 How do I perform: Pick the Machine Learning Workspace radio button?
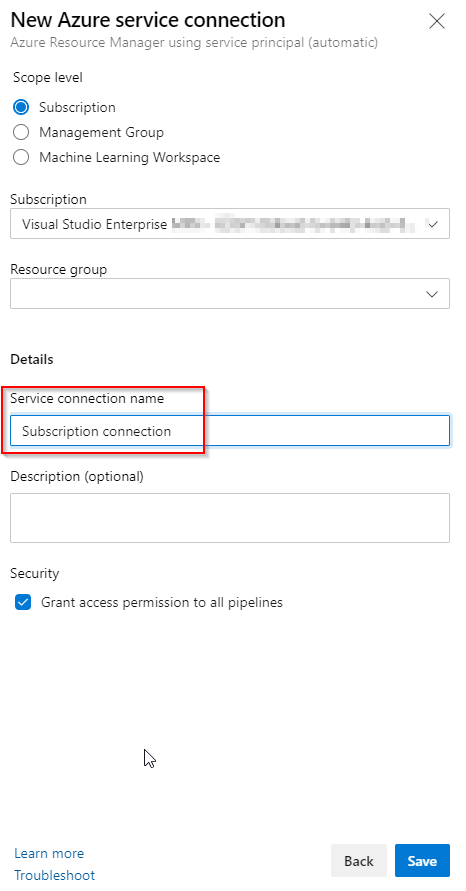21,157
